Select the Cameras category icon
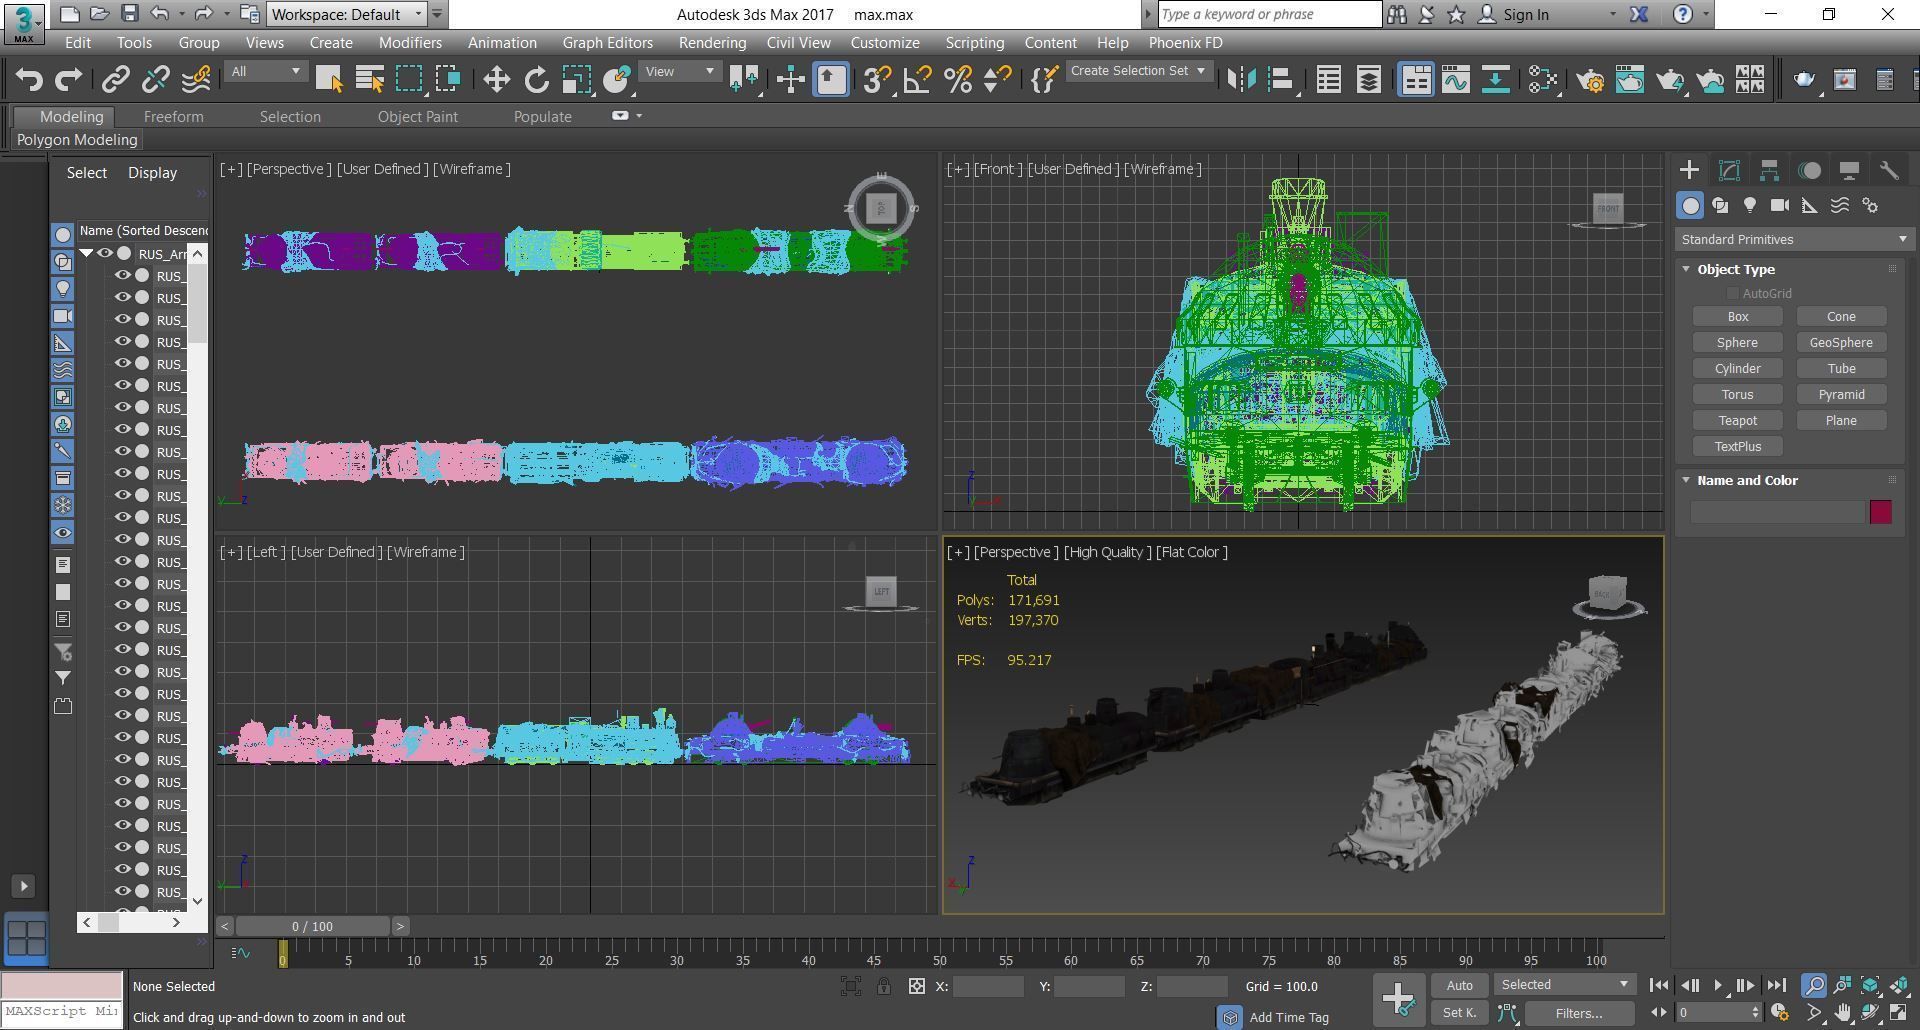1920x1030 pixels. coord(1780,205)
